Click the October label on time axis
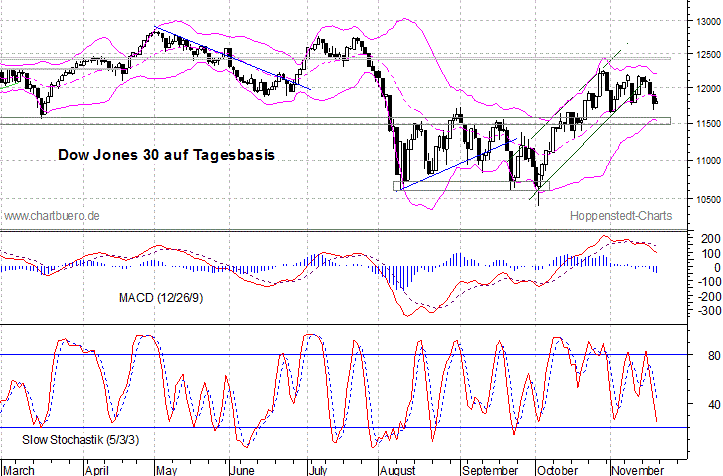The height and width of the screenshot is (476, 723). click(557, 470)
